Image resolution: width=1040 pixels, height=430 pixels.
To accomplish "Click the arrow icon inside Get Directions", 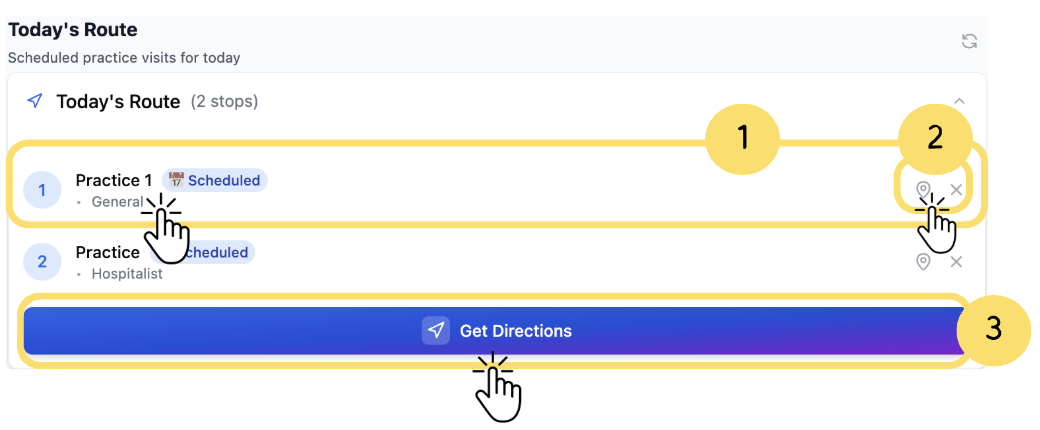I will tap(435, 331).
